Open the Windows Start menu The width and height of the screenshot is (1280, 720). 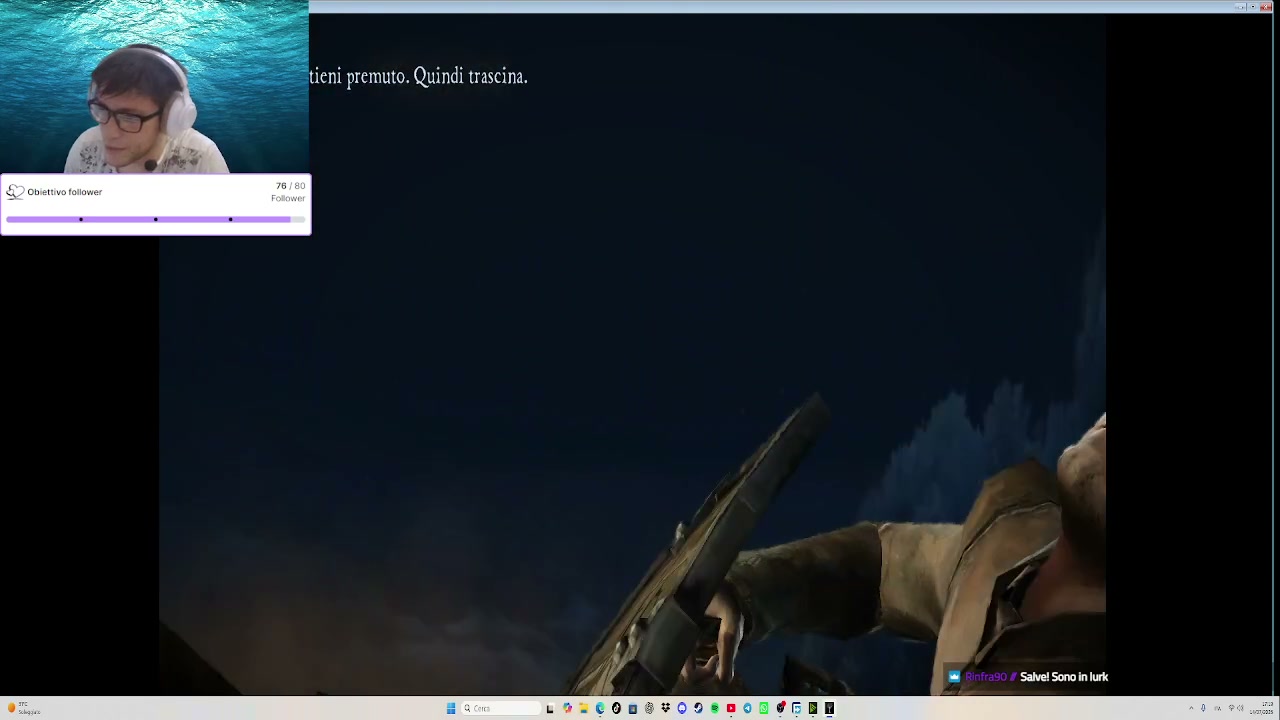coord(451,708)
